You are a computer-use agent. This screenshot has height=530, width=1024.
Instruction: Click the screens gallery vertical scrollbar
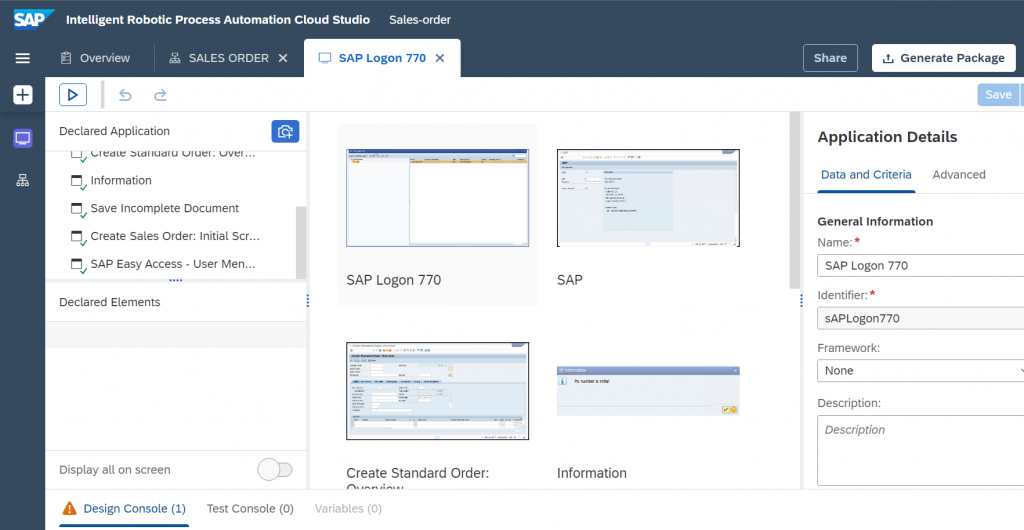click(795, 200)
